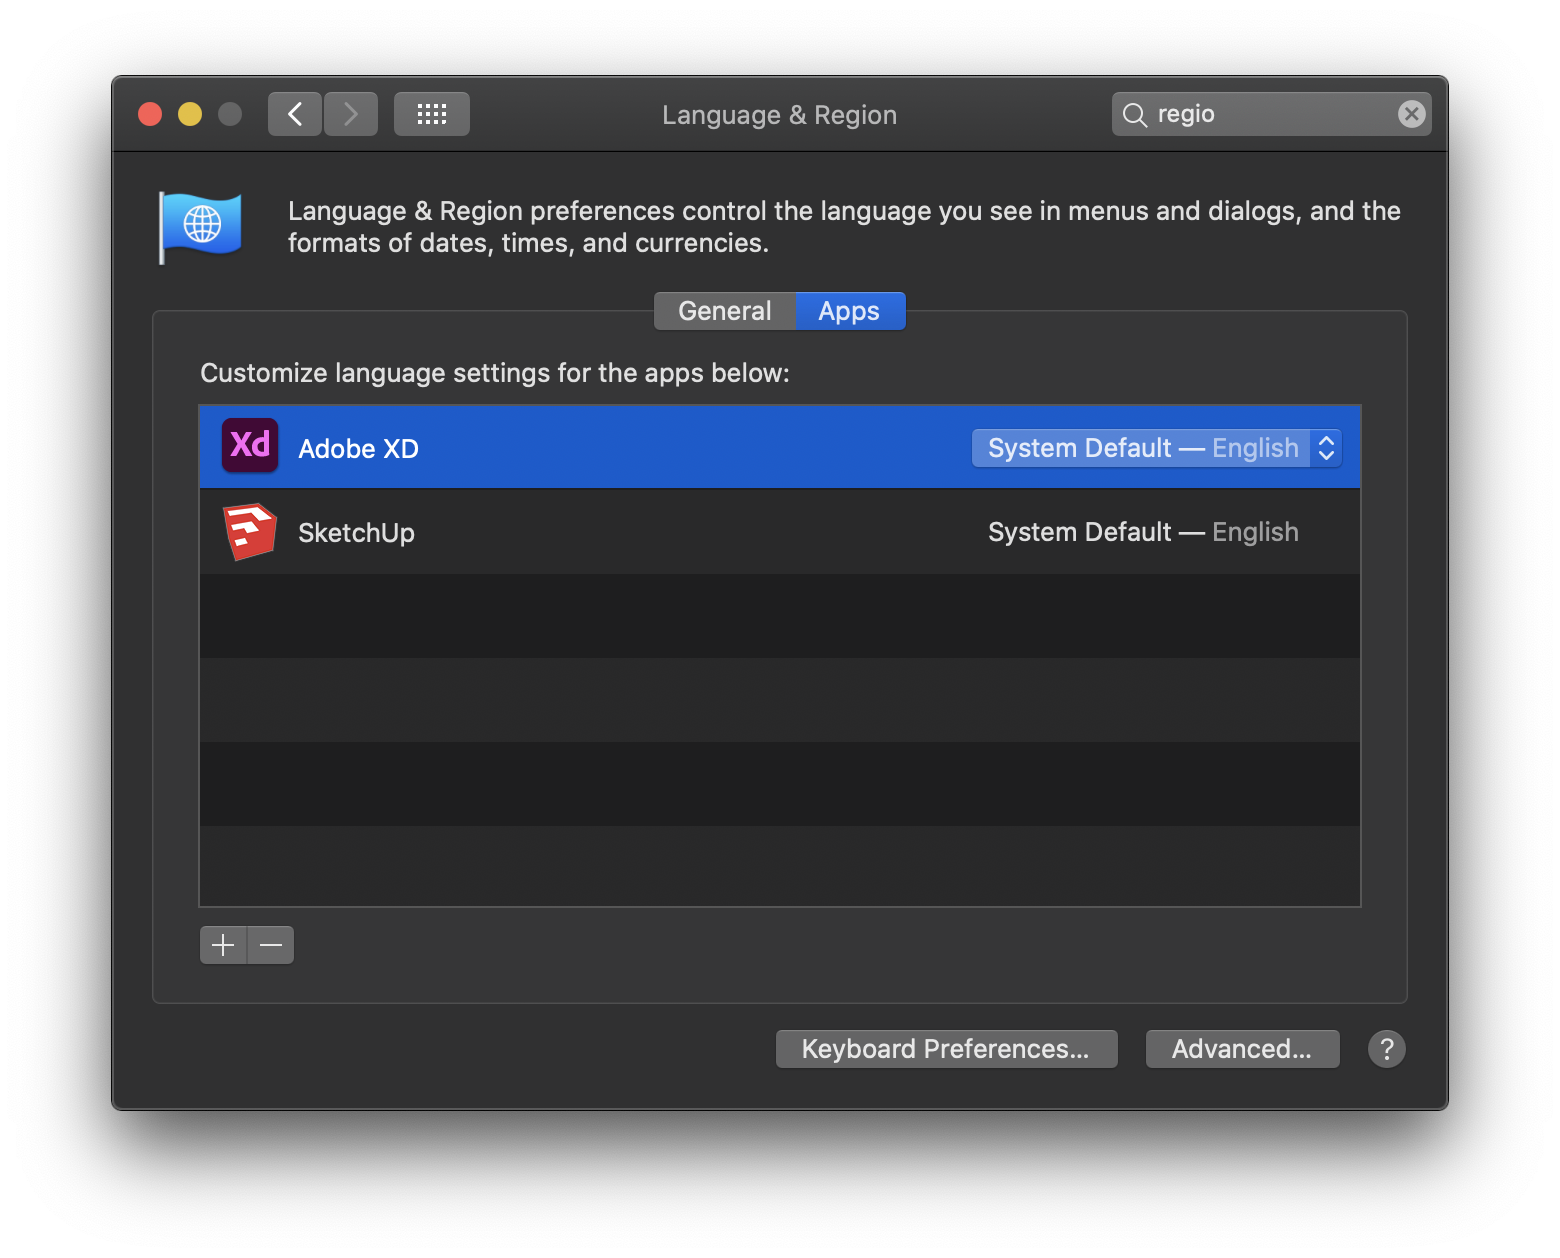Screen dimensions: 1560x1258
Task: Change language setting for Adobe XD
Action: (x=1156, y=448)
